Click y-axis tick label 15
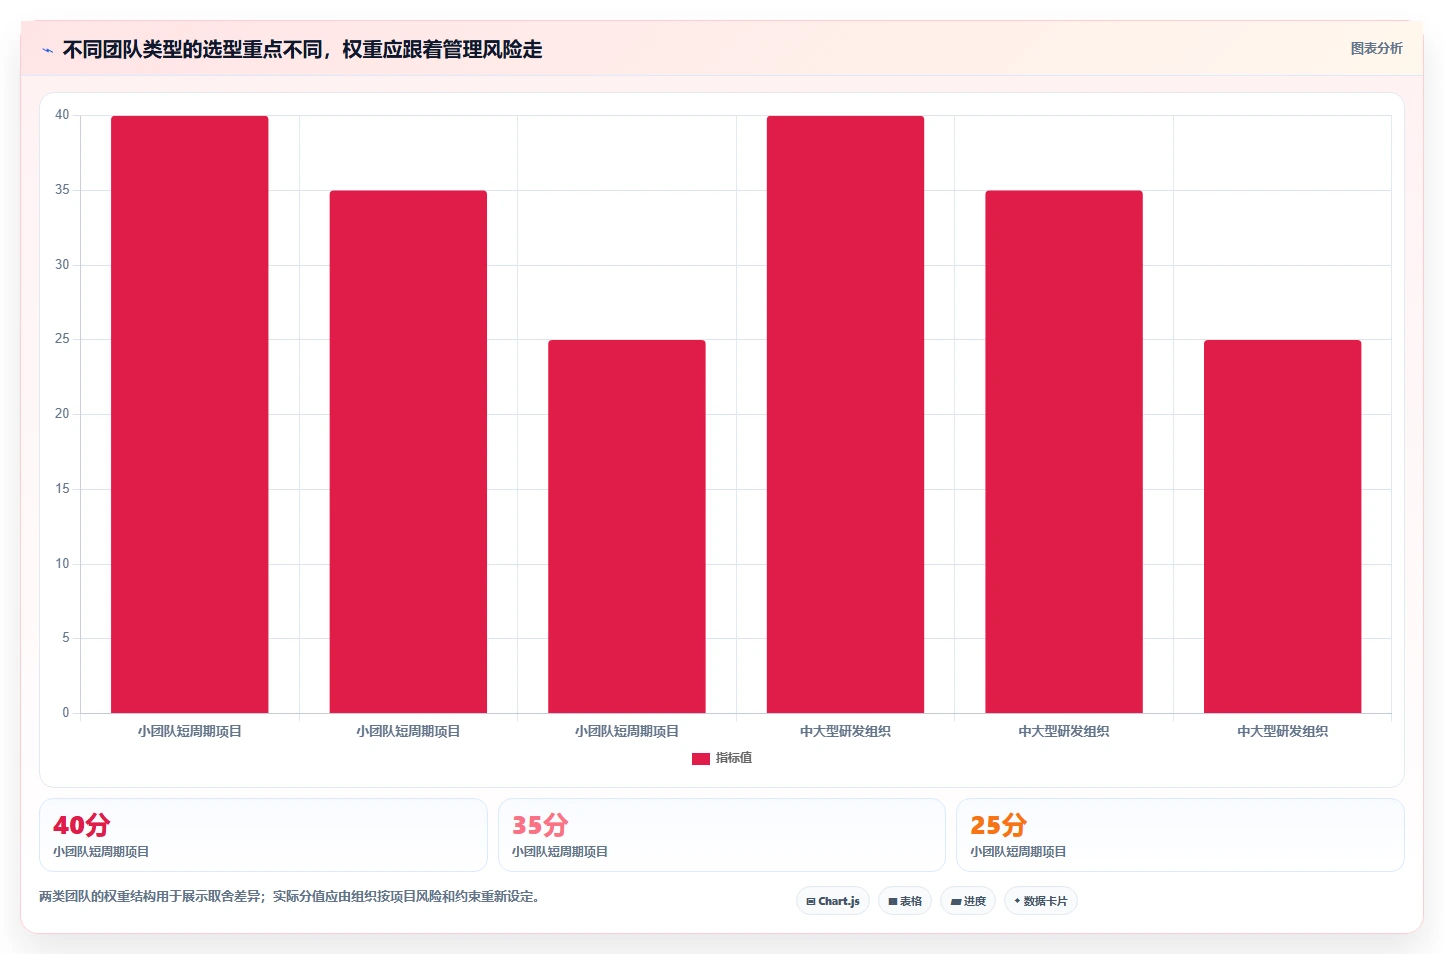 pyautogui.click(x=62, y=489)
